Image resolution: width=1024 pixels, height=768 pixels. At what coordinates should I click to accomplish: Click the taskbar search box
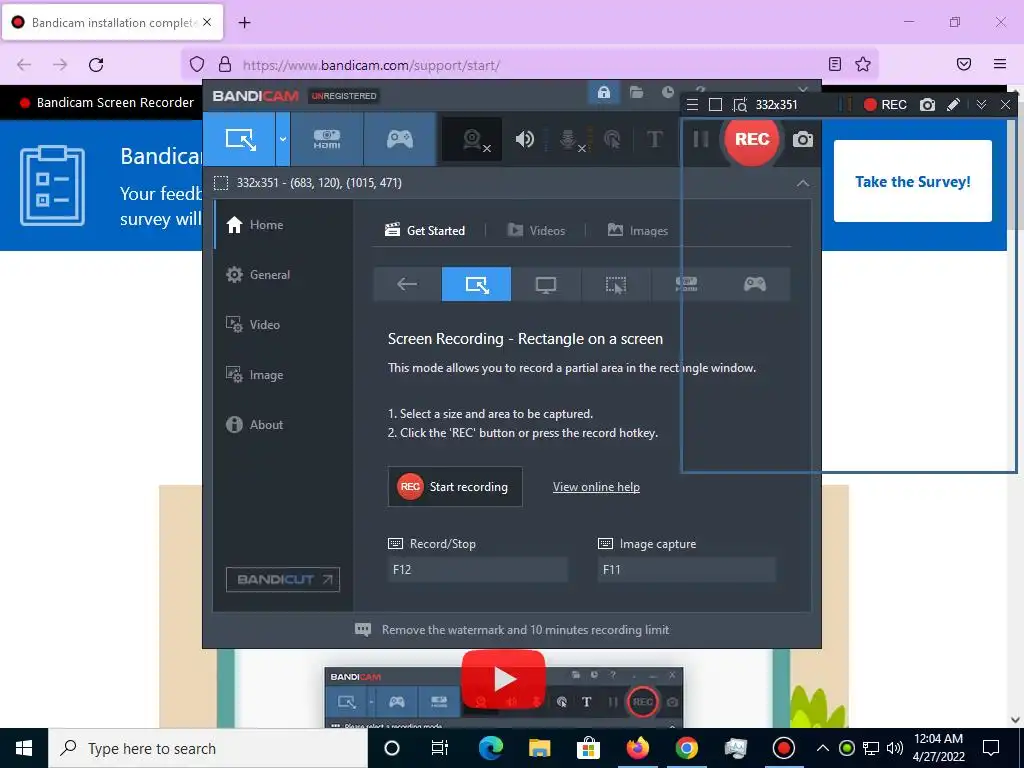pos(208,748)
